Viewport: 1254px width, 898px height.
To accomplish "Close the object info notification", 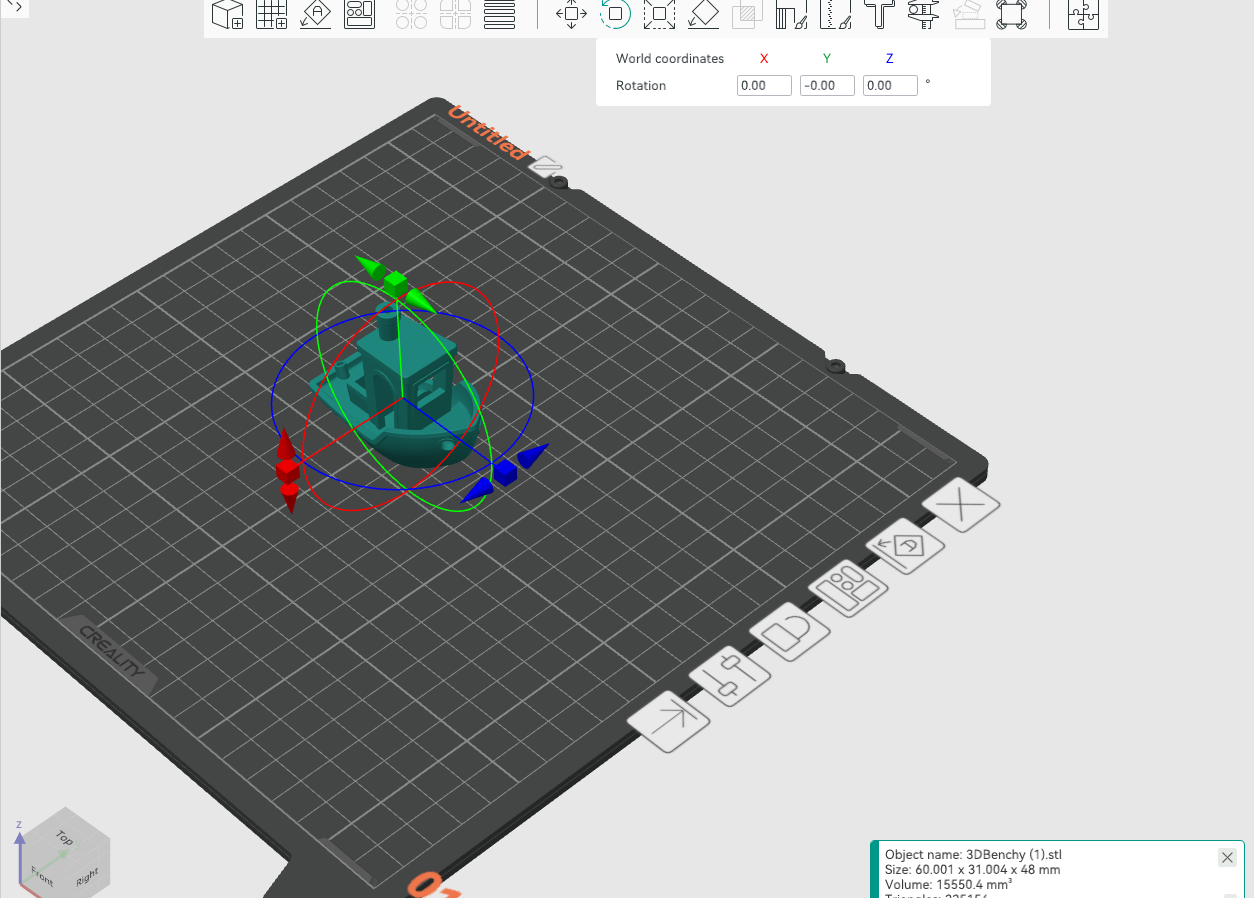I will (1227, 857).
